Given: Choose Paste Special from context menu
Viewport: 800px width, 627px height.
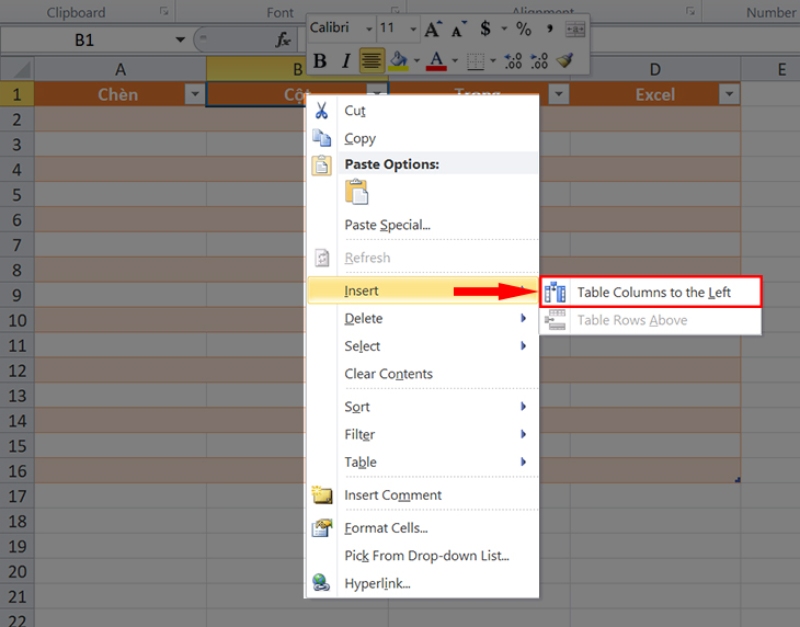Looking at the screenshot, I should click(x=387, y=225).
